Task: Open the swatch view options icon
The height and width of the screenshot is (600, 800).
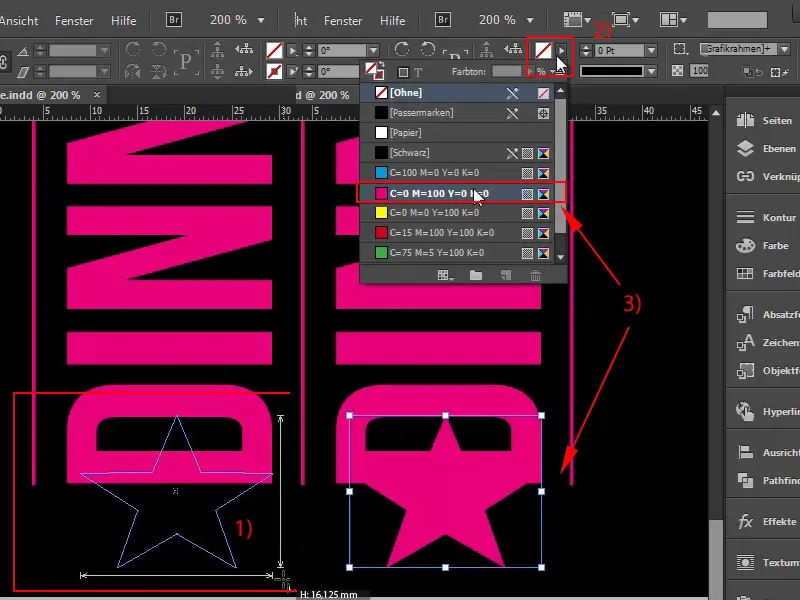Action: (445, 276)
